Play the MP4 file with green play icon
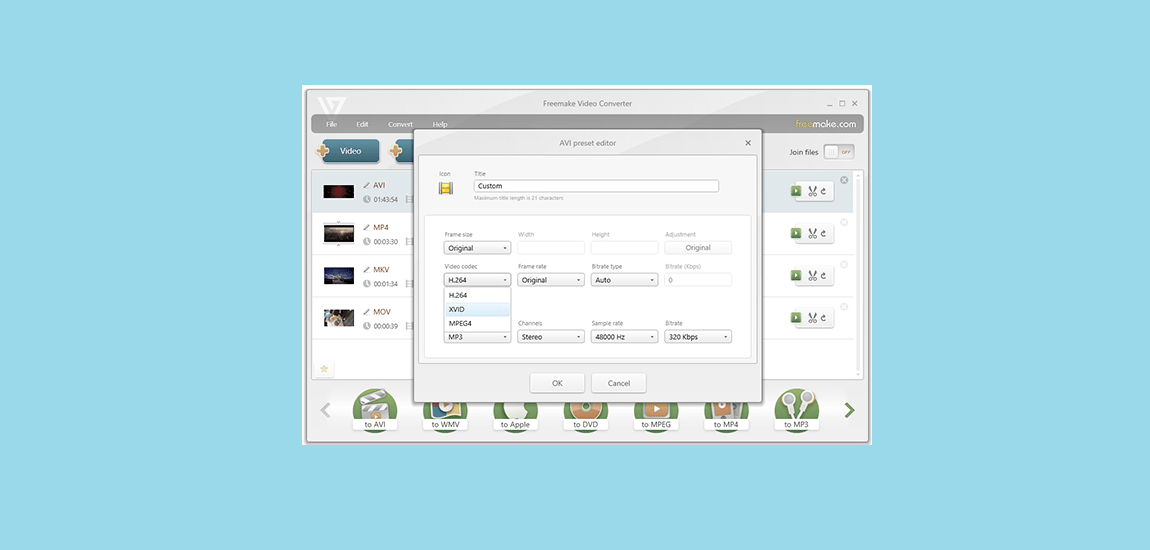The height and width of the screenshot is (550, 1150). coord(795,233)
